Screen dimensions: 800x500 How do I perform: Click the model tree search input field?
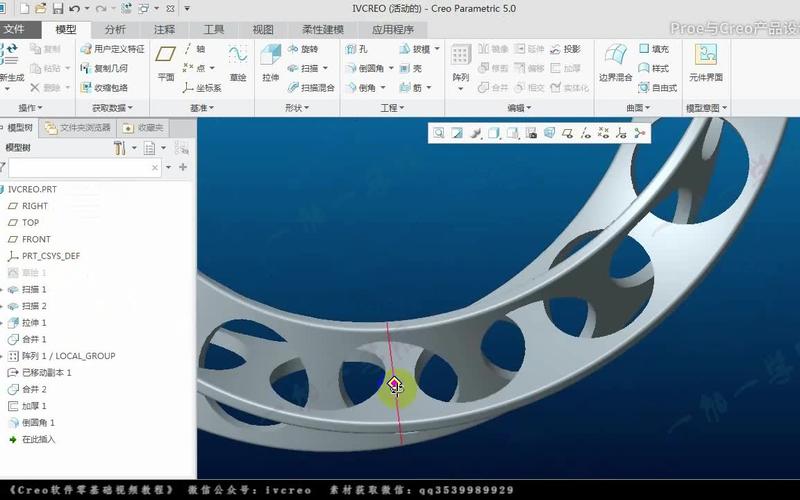[85, 168]
